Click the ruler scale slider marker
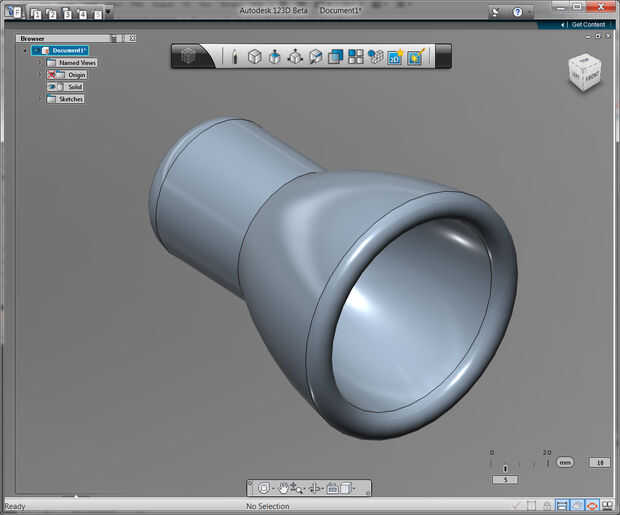The width and height of the screenshot is (620, 515). (505, 468)
